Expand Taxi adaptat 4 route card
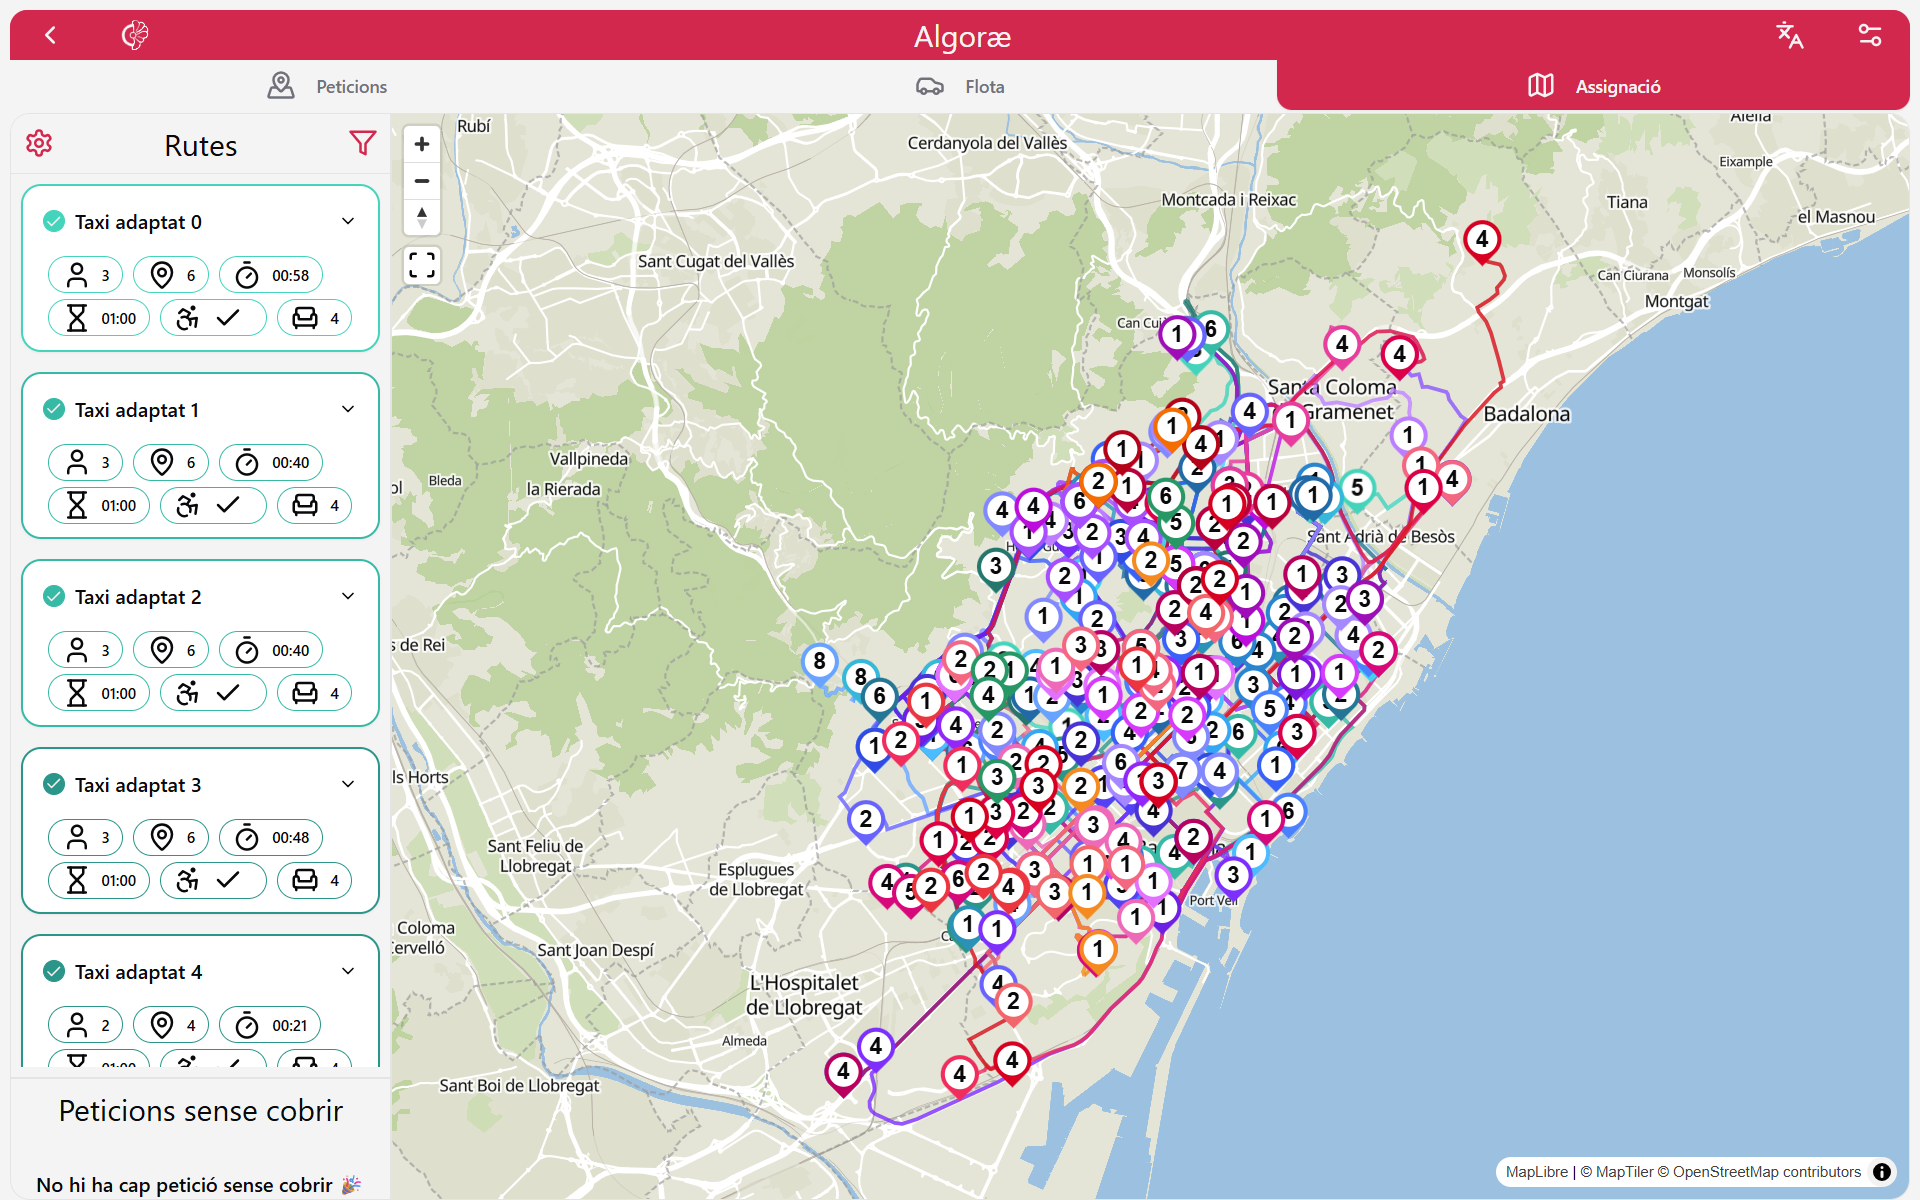Viewport: 1920px width, 1200px height. coord(348,971)
